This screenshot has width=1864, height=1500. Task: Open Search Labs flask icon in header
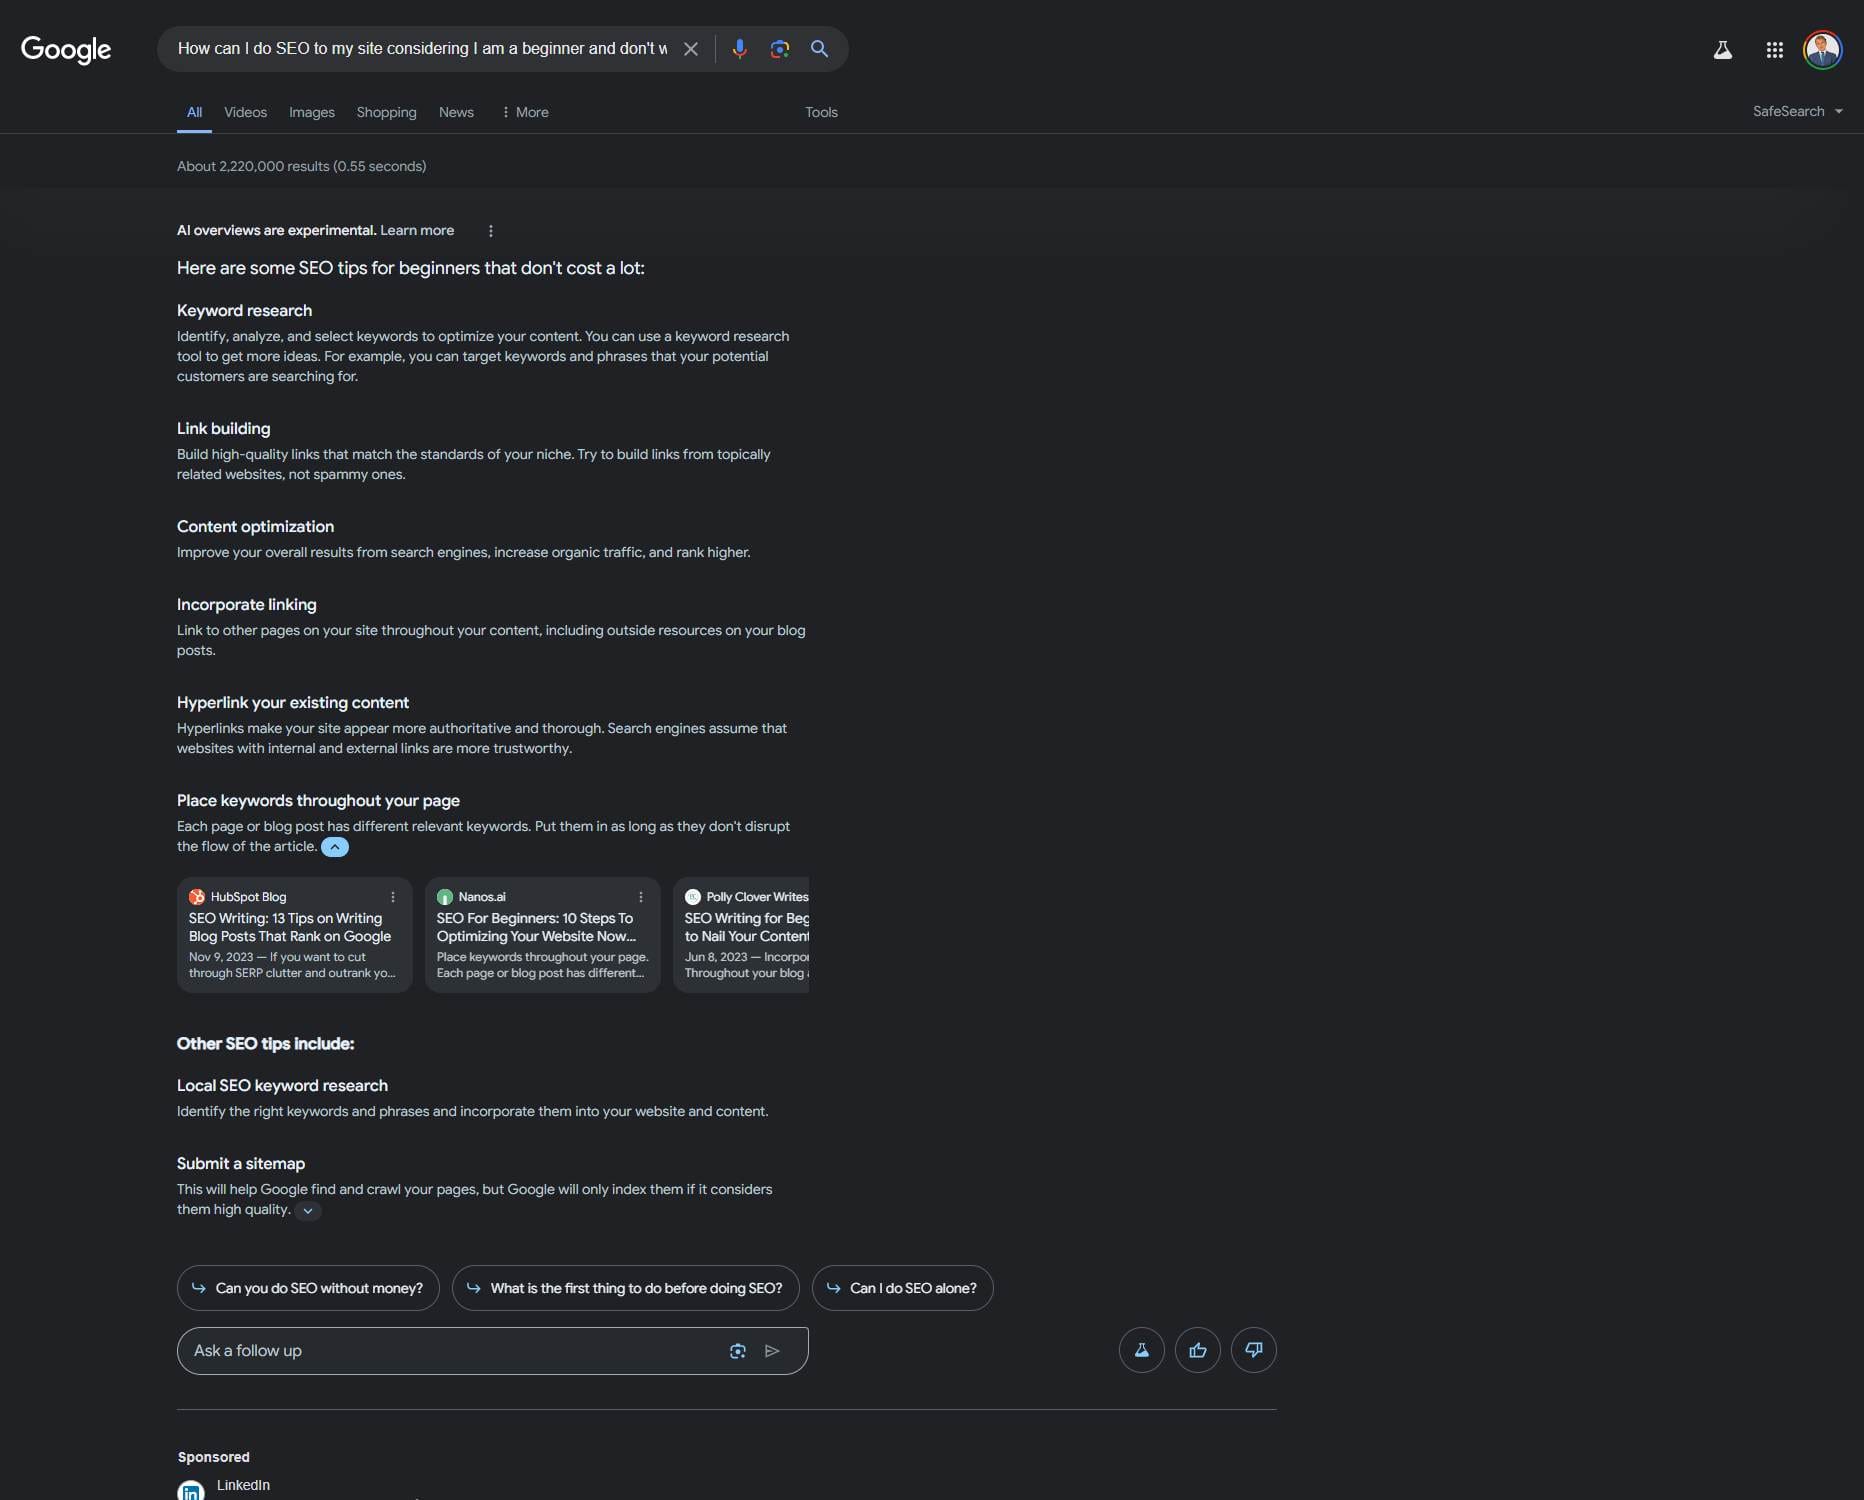[1722, 50]
